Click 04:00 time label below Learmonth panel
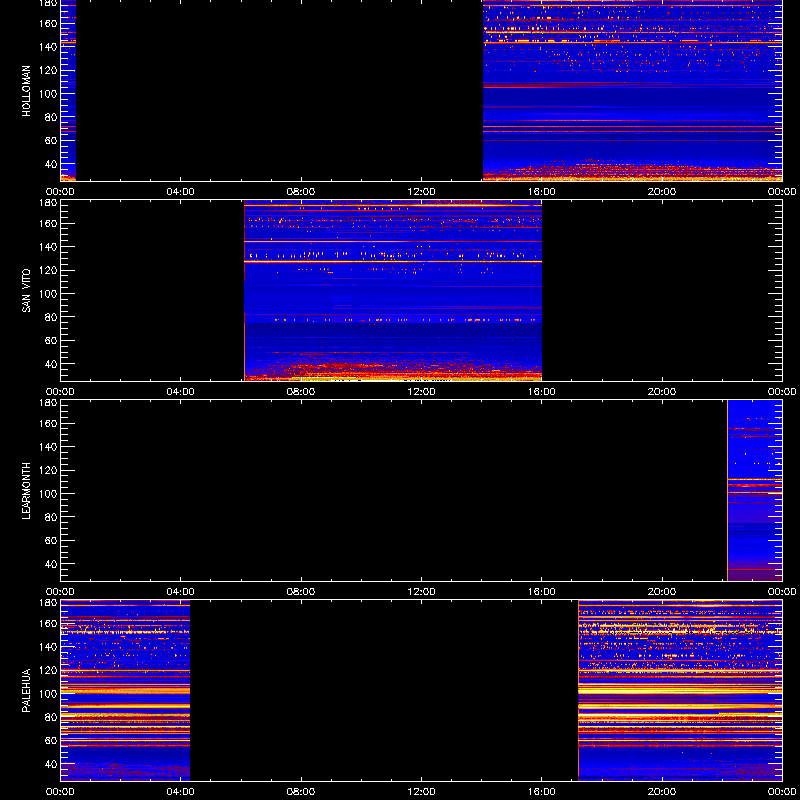This screenshot has height=800, width=800. pyautogui.click(x=181, y=592)
